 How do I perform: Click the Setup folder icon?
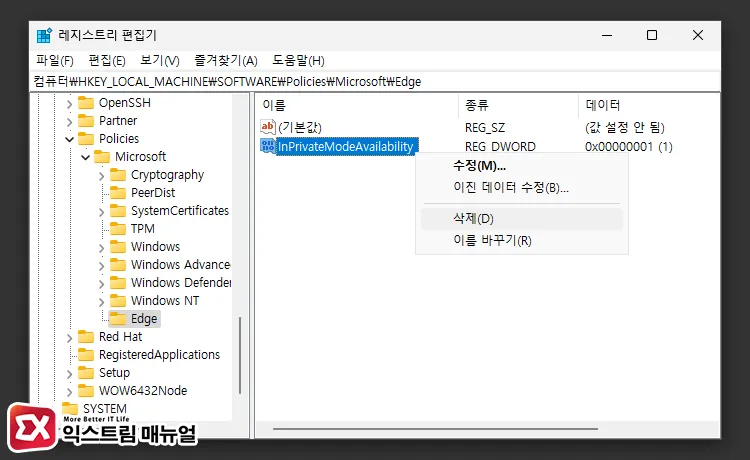tap(86, 373)
